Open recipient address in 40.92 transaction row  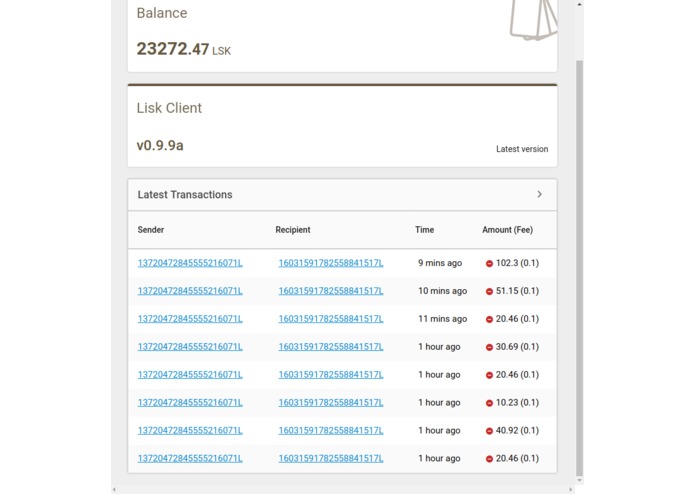[x=331, y=431]
